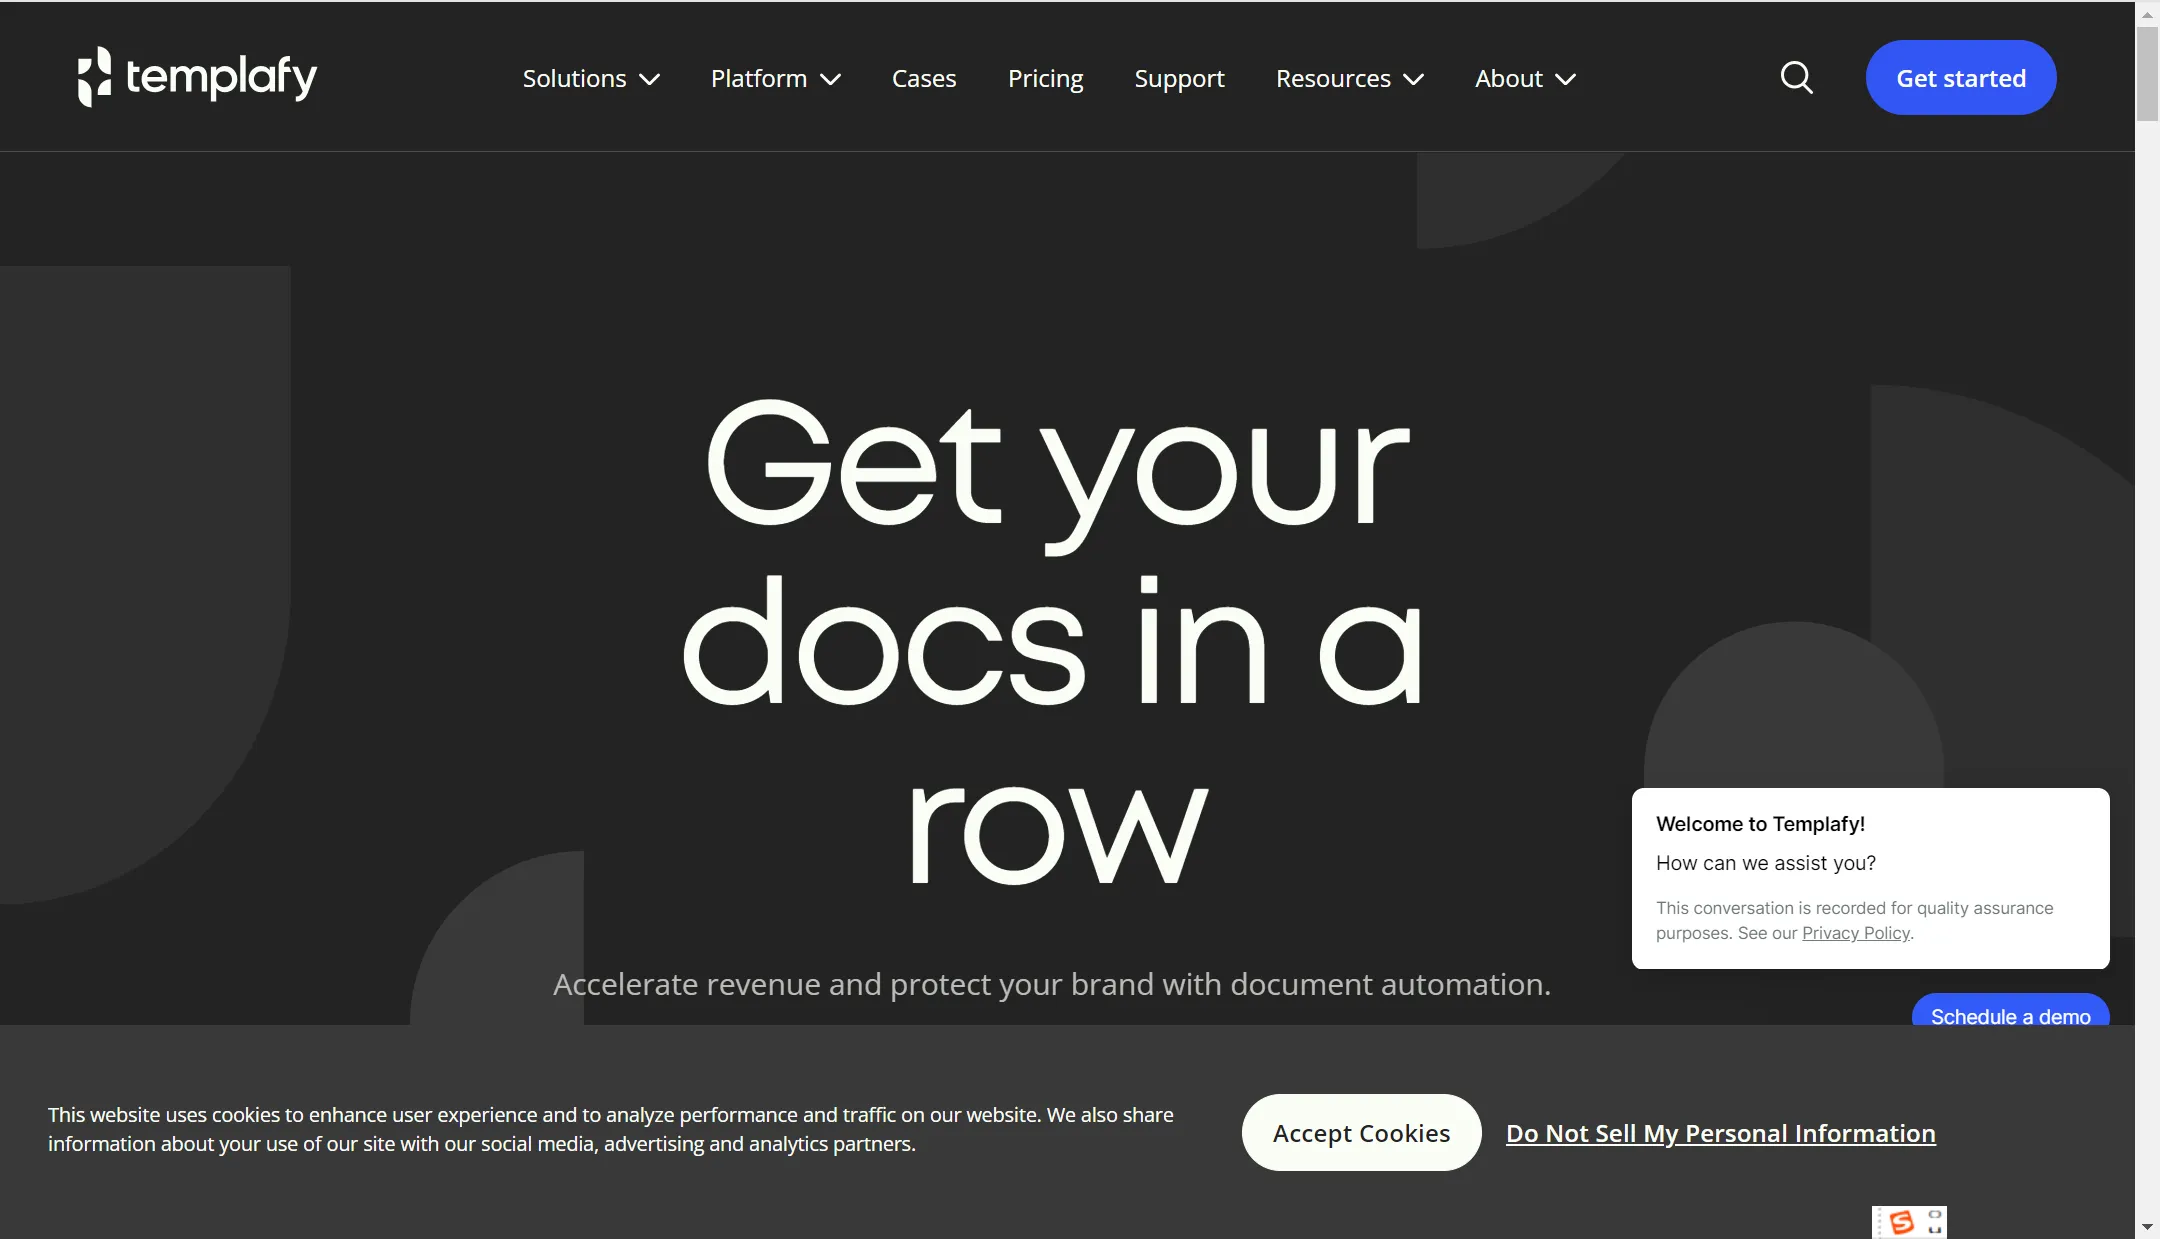Image resolution: width=2160 pixels, height=1239 pixels.
Task: Click the chat input field area
Action: pos(1871,877)
